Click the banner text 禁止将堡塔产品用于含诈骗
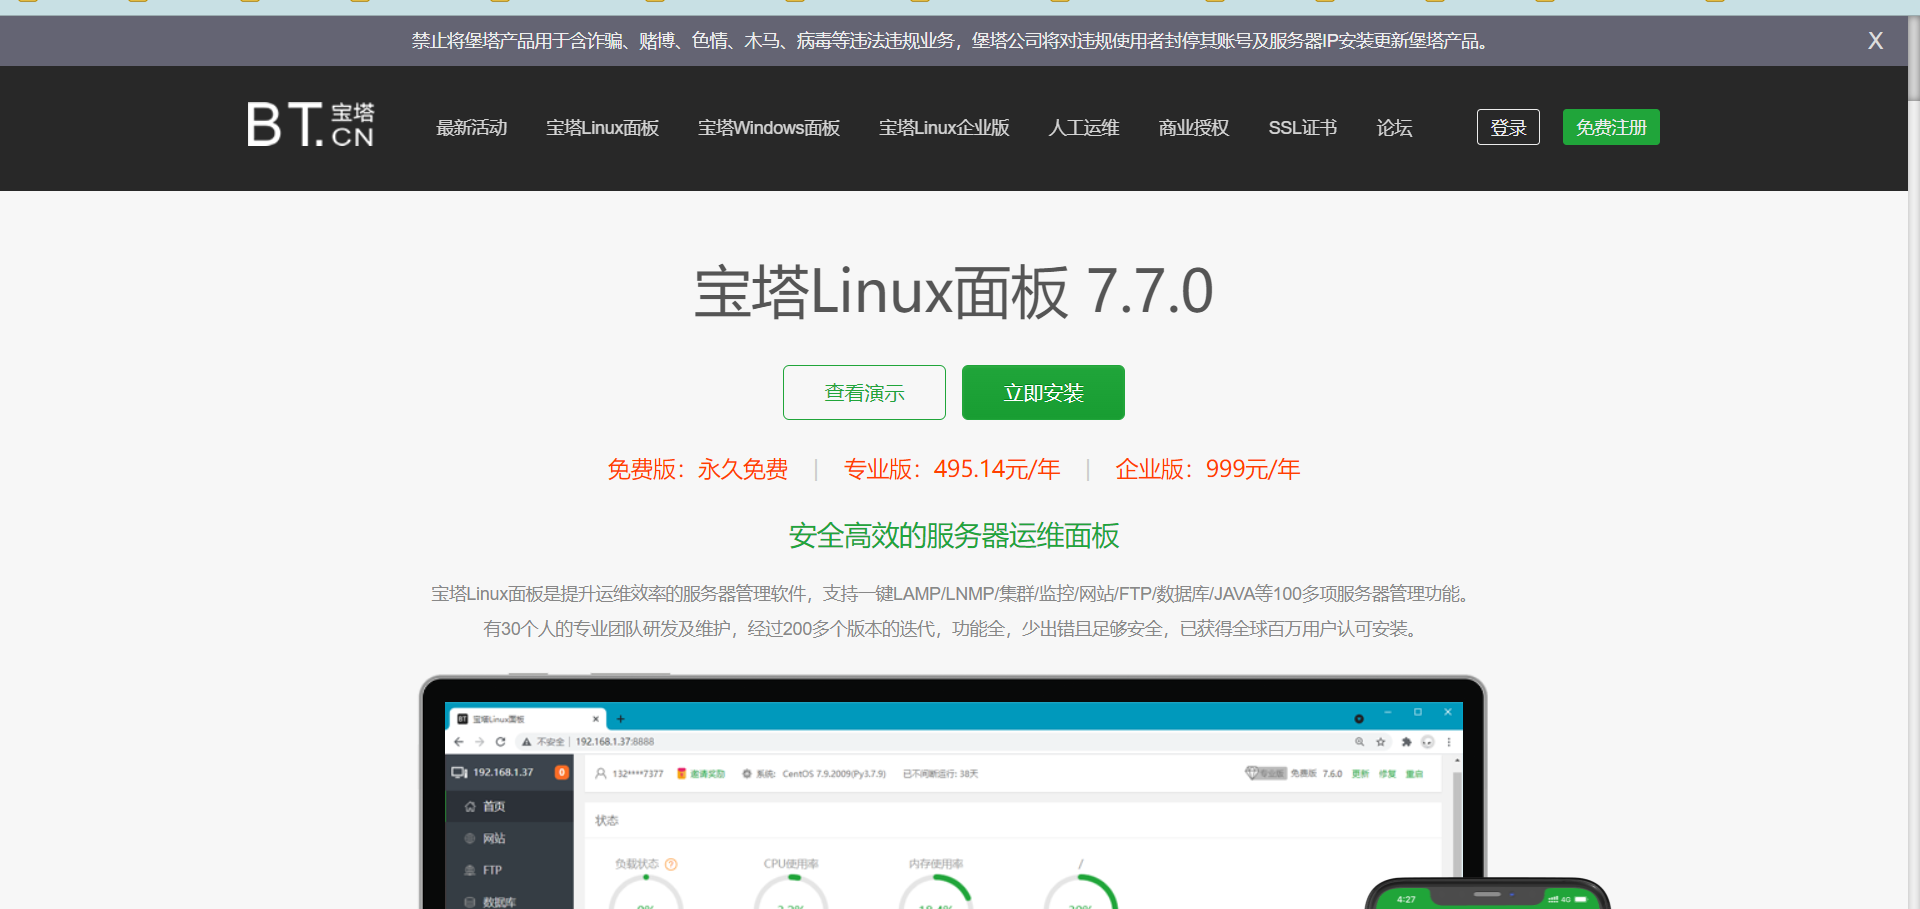The width and height of the screenshot is (1920, 909). point(954,41)
